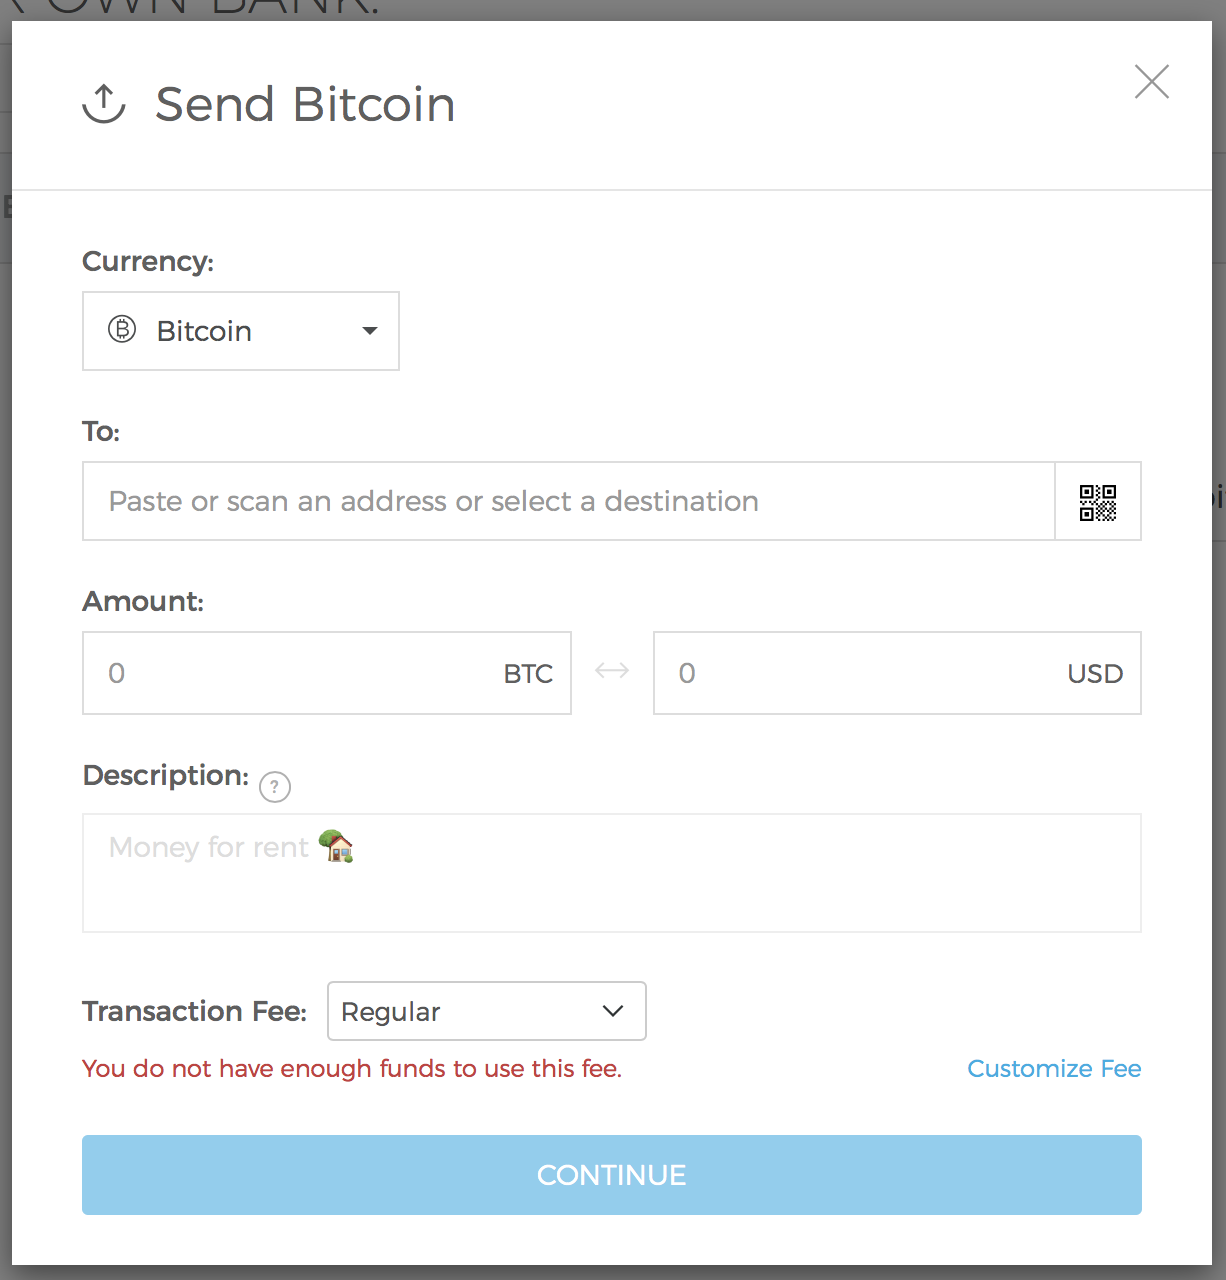The width and height of the screenshot is (1226, 1280).
Task: Close the Send Bitcoin dialog
Action: pyautogui.click(x=1151, y=82)
